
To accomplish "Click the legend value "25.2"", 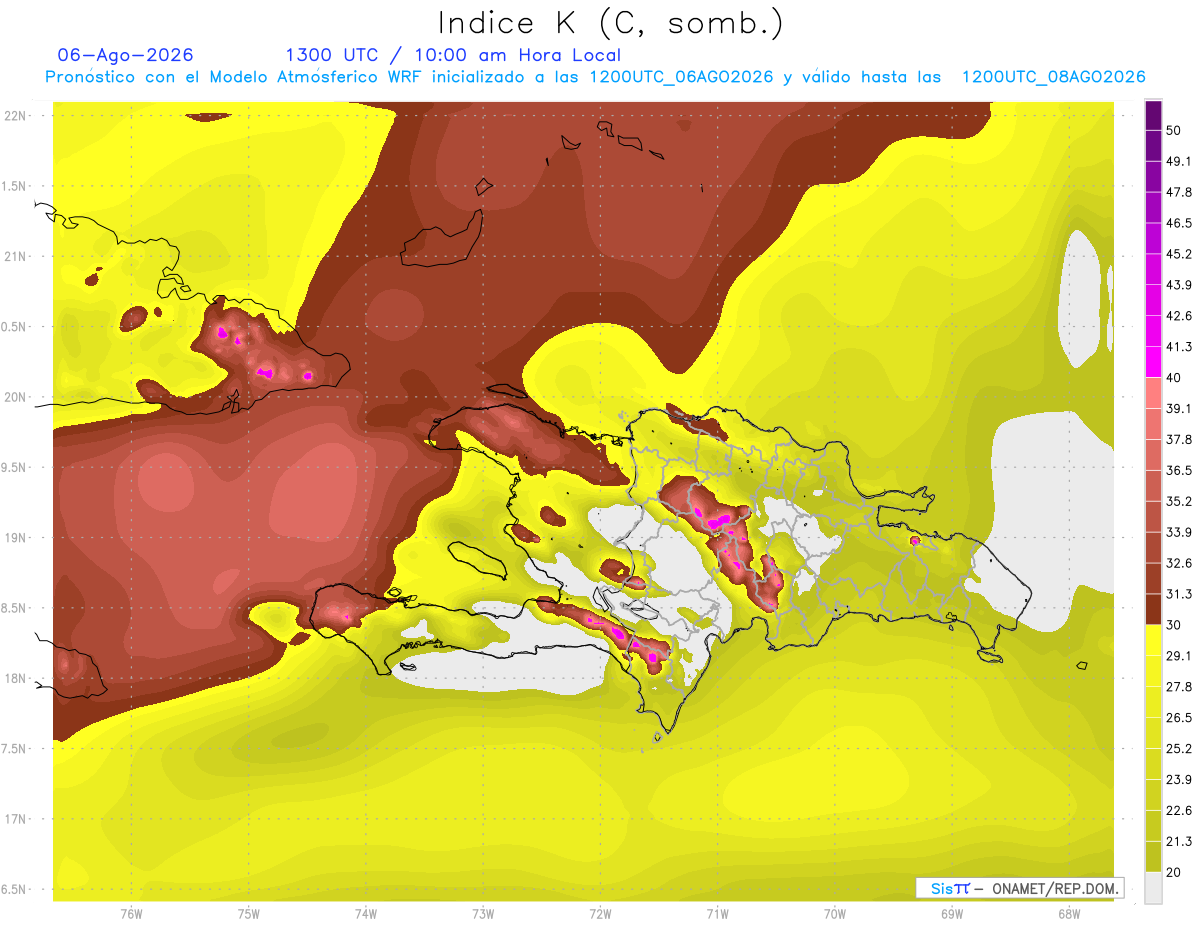I will [1178, 749].
